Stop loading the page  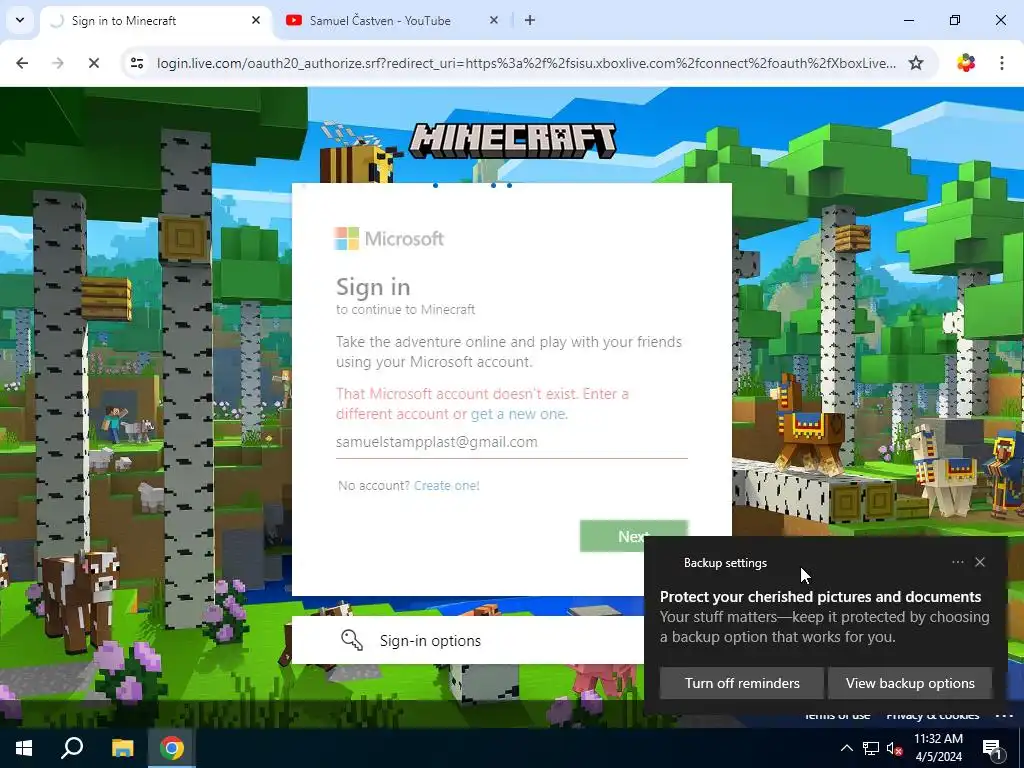click(x=93, y=63)
